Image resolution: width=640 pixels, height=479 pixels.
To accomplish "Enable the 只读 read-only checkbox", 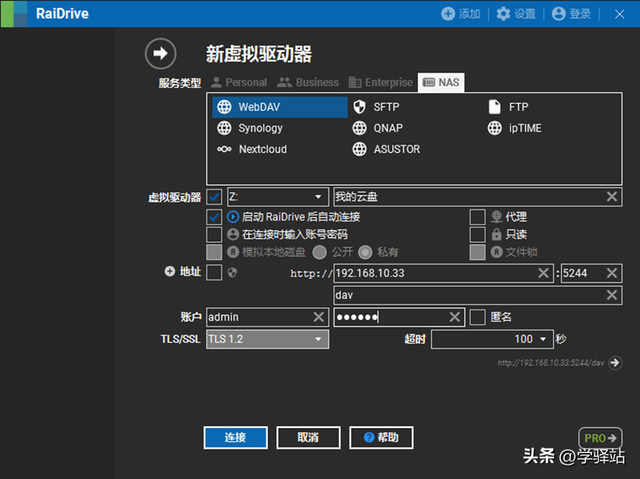I will [x=477, y=235].
